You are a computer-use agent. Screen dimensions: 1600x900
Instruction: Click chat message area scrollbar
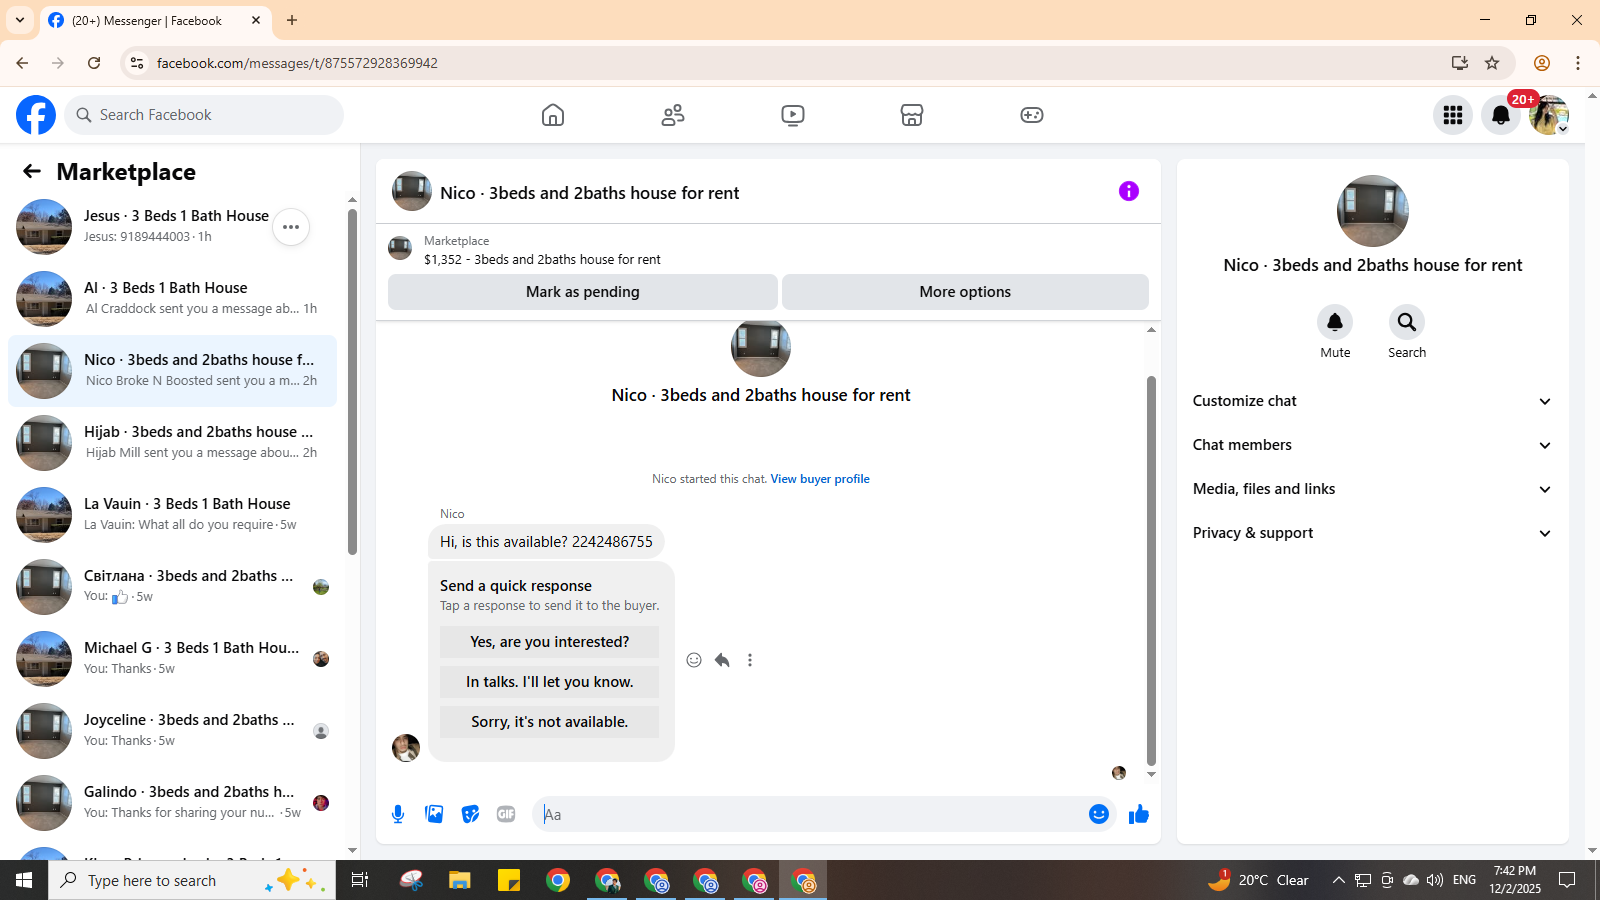coord(1151,570)
